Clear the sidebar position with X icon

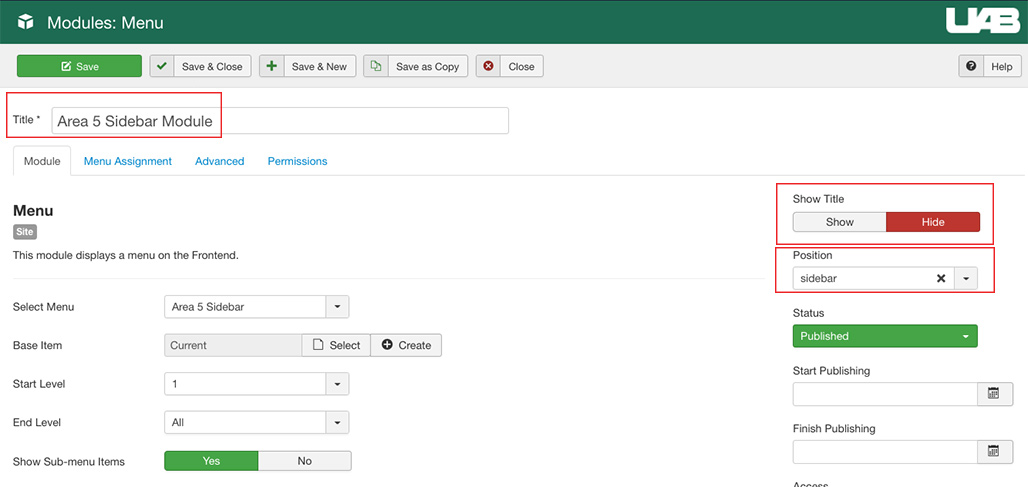940,278
